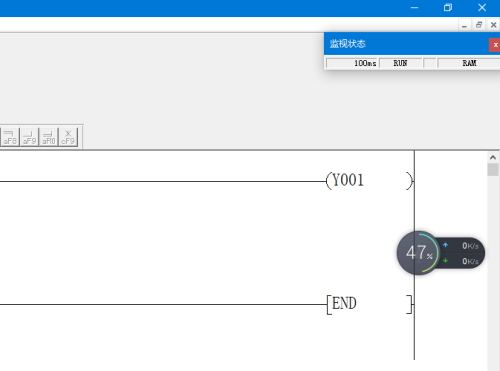The height and width of the screenshot is (371, 500).
Task: Click the RAM memory indicator
Action: pos(469,63)
